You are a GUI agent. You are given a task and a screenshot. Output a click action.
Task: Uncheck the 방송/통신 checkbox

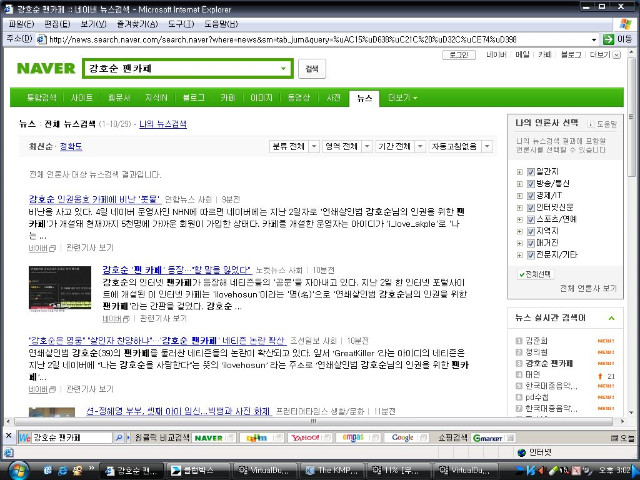[x=531, y=184]
